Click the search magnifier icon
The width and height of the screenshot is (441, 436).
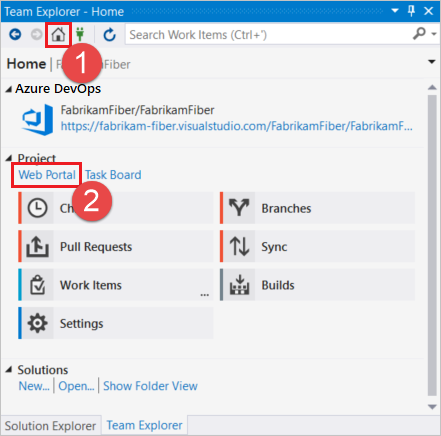pyautogui.click(x=419, y=34)
